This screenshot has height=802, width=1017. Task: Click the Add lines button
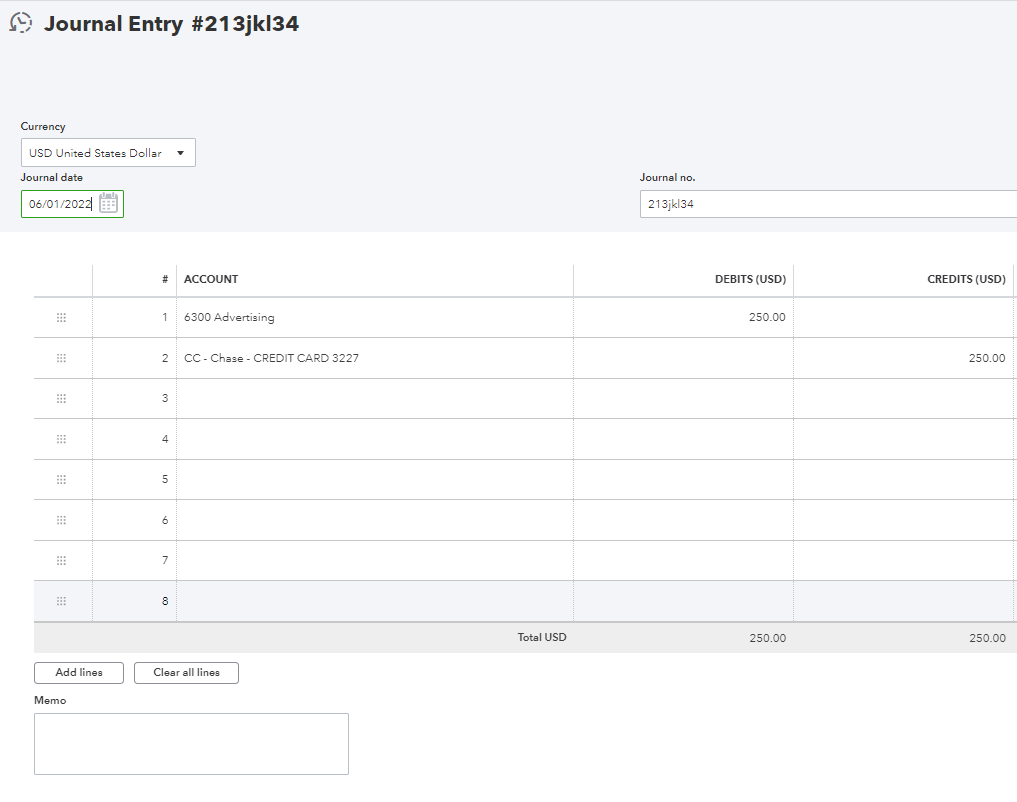pyautogui.click(x=78, y=672)
